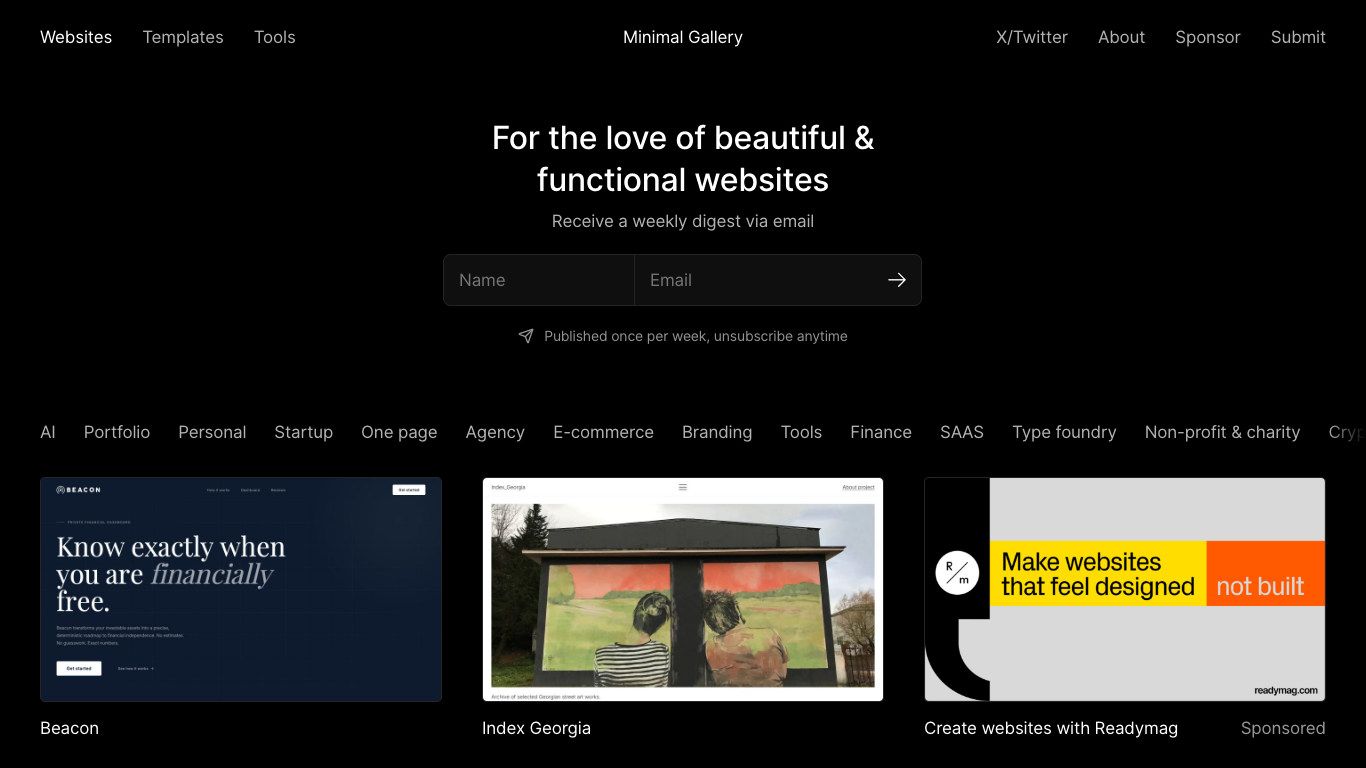This screenshot has width=1366, height=768.
Task: Choose Non-profit & charity category
Action: [1222, 432]
